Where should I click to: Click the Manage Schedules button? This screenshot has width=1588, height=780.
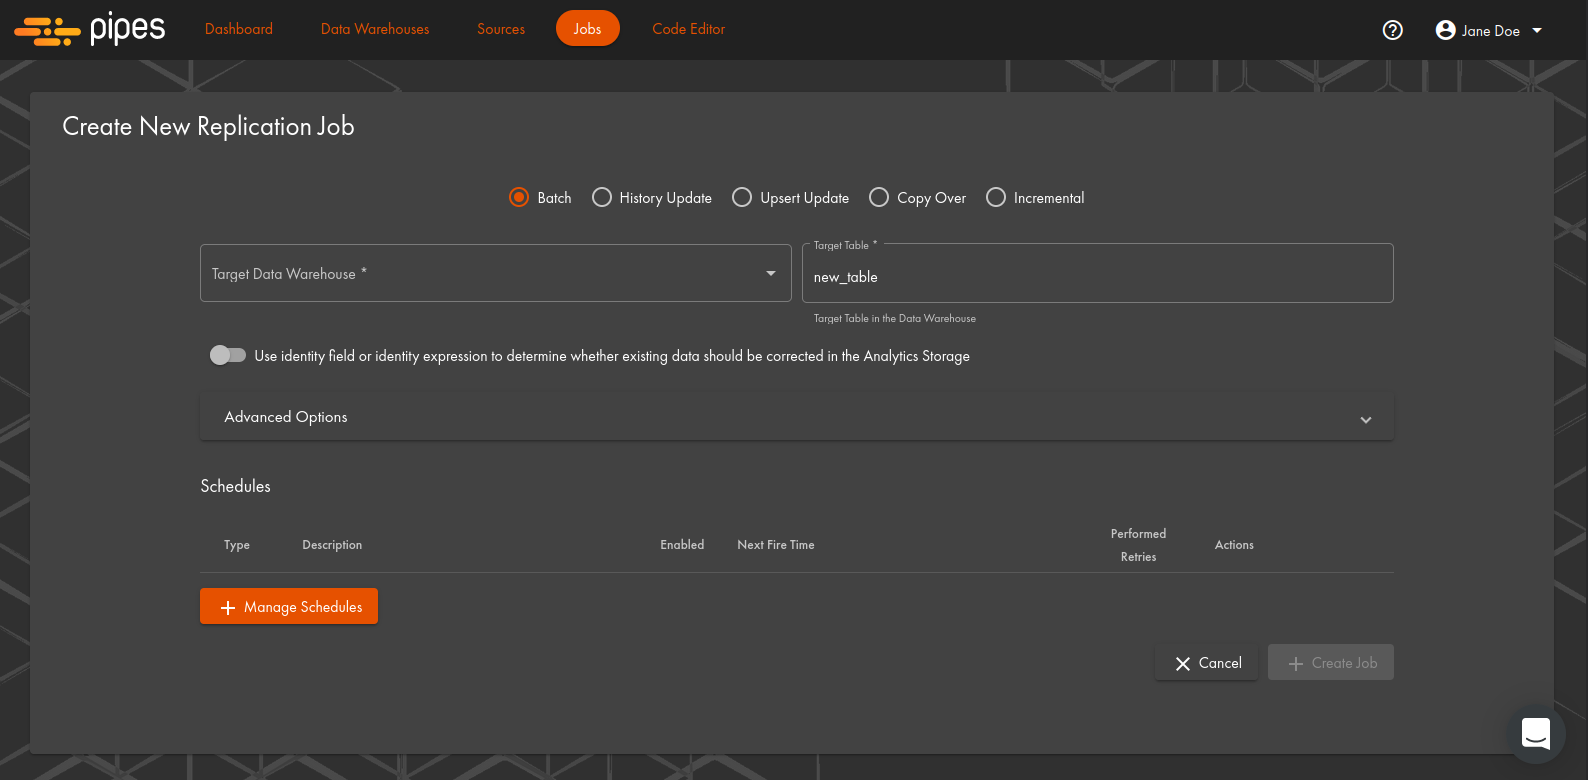[x=289, y=606]
